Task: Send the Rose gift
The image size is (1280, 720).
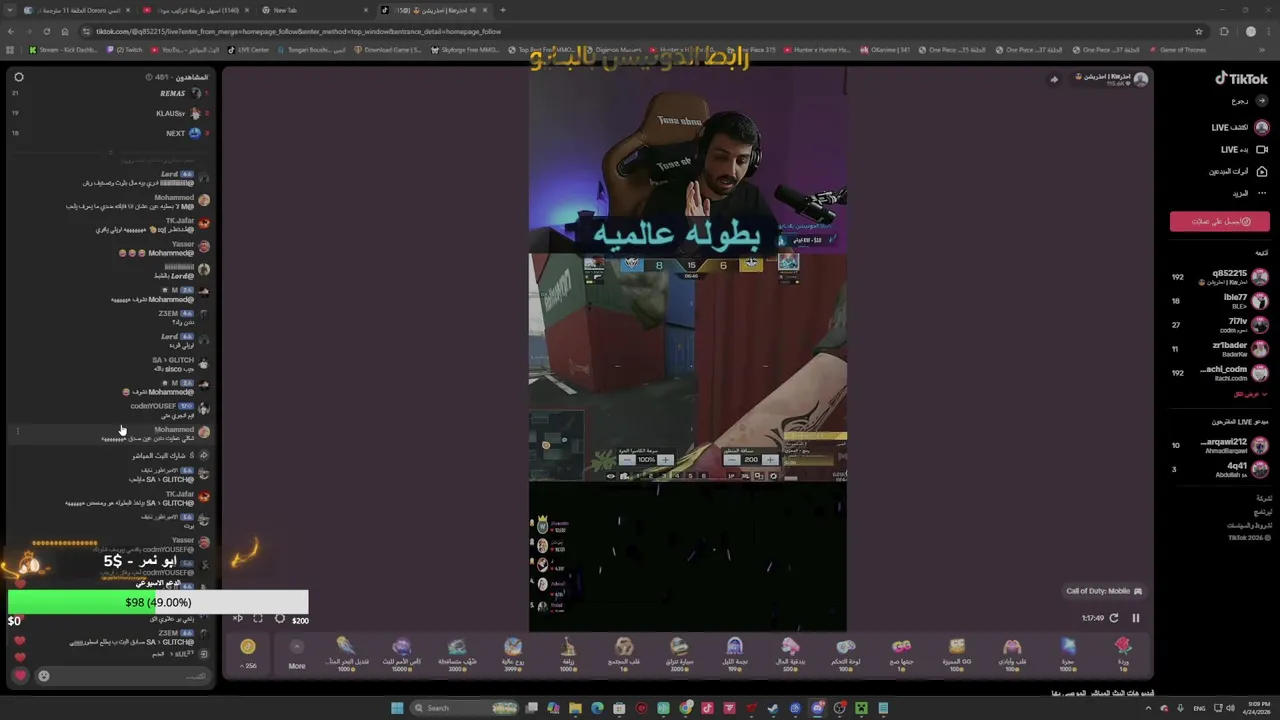Action: (x=1123, y=653)
